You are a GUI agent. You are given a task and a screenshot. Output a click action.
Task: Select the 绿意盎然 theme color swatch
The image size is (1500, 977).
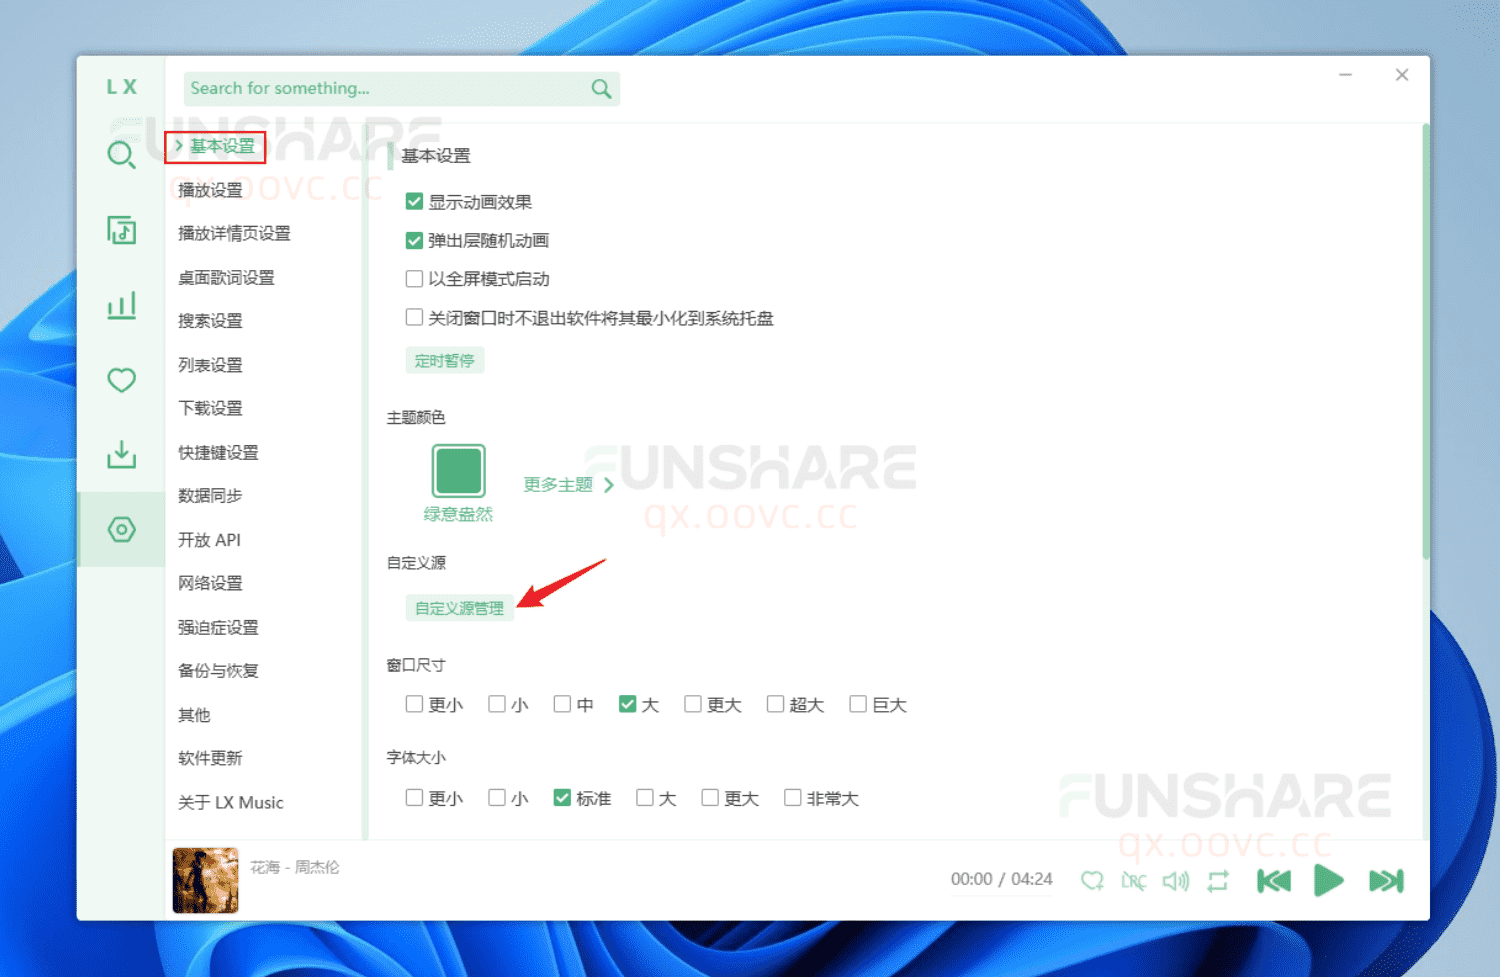tap(458, 470)
